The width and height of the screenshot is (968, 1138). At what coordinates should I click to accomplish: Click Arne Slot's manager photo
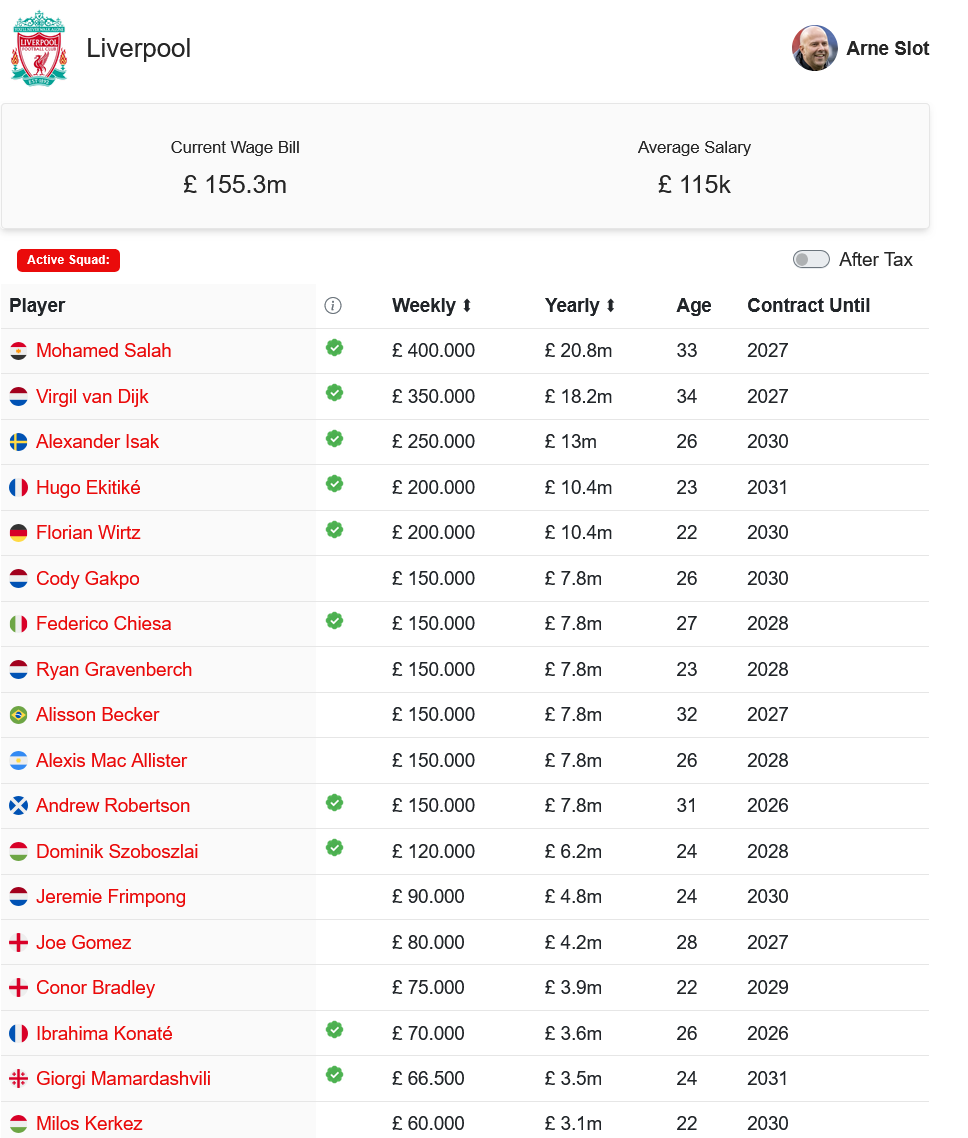click(815, 48)
